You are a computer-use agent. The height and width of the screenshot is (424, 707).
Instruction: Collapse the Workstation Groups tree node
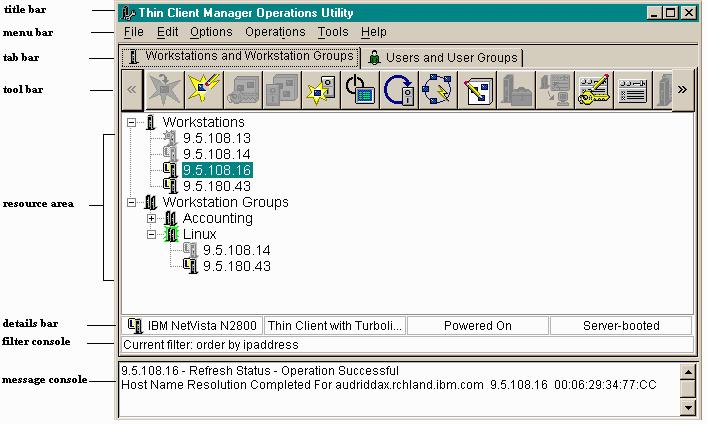131,203
